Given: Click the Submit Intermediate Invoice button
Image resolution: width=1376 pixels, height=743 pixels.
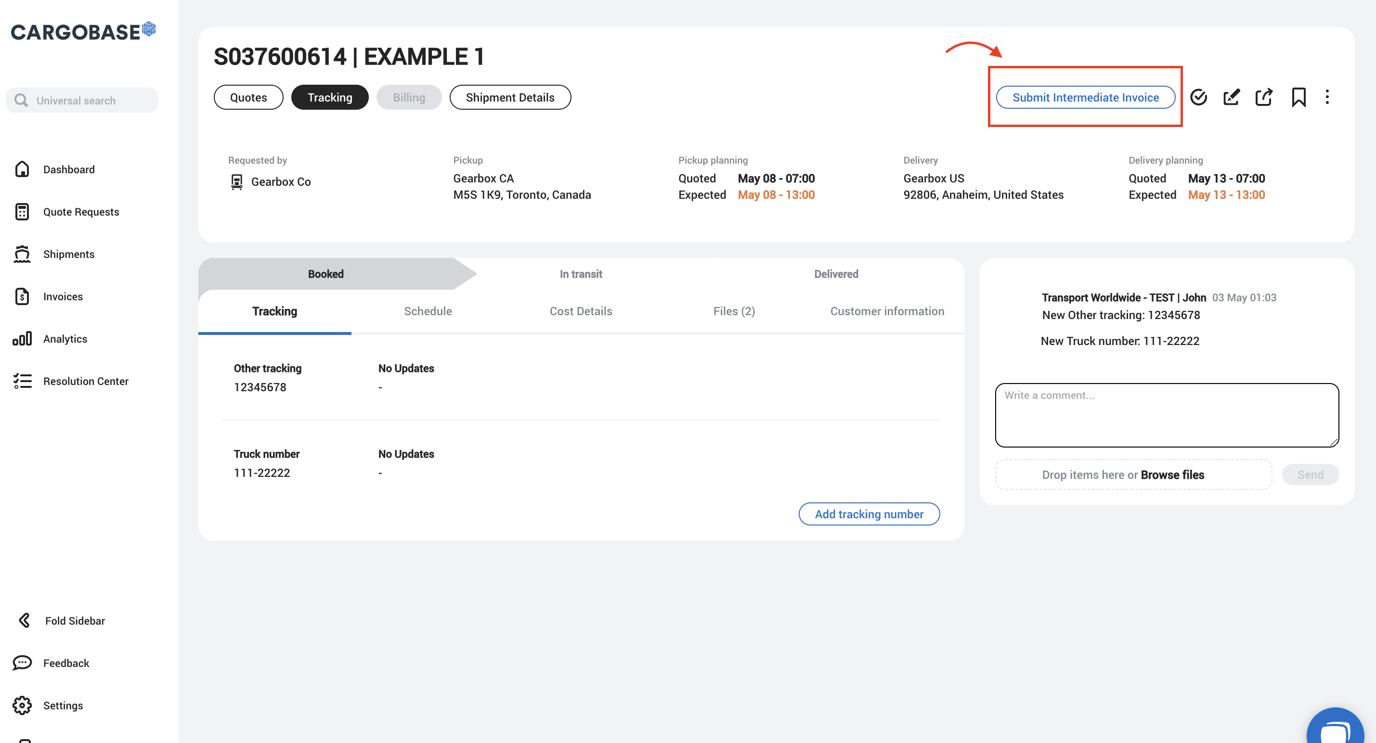Looking at the screenshot, I should (x=1085, y=96).
